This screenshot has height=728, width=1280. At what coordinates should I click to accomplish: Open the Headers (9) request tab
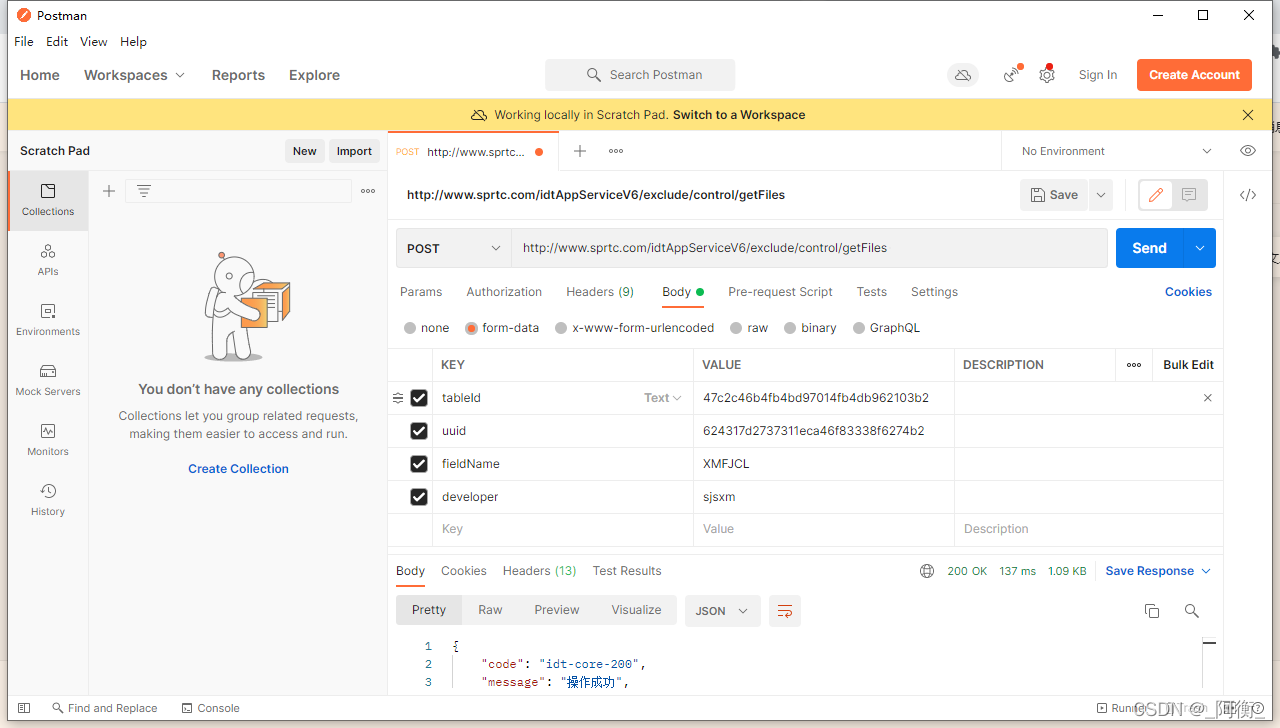pos(600,292)
